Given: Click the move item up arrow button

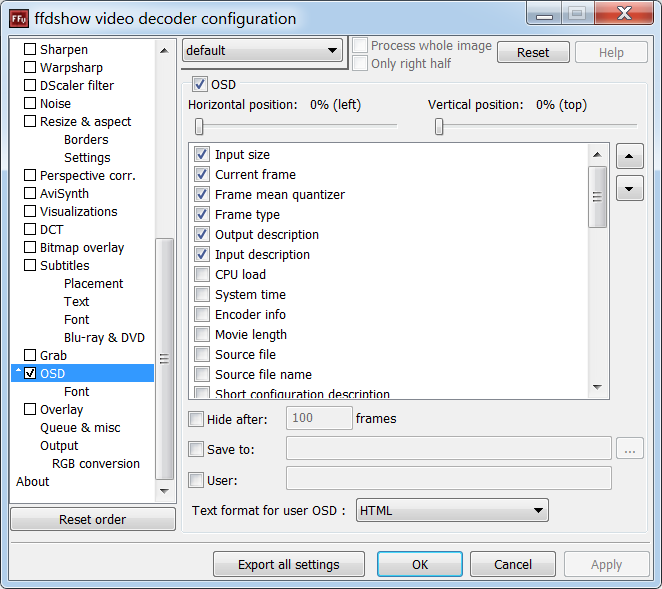Looking at the screenshot, I should pos(629,156).
